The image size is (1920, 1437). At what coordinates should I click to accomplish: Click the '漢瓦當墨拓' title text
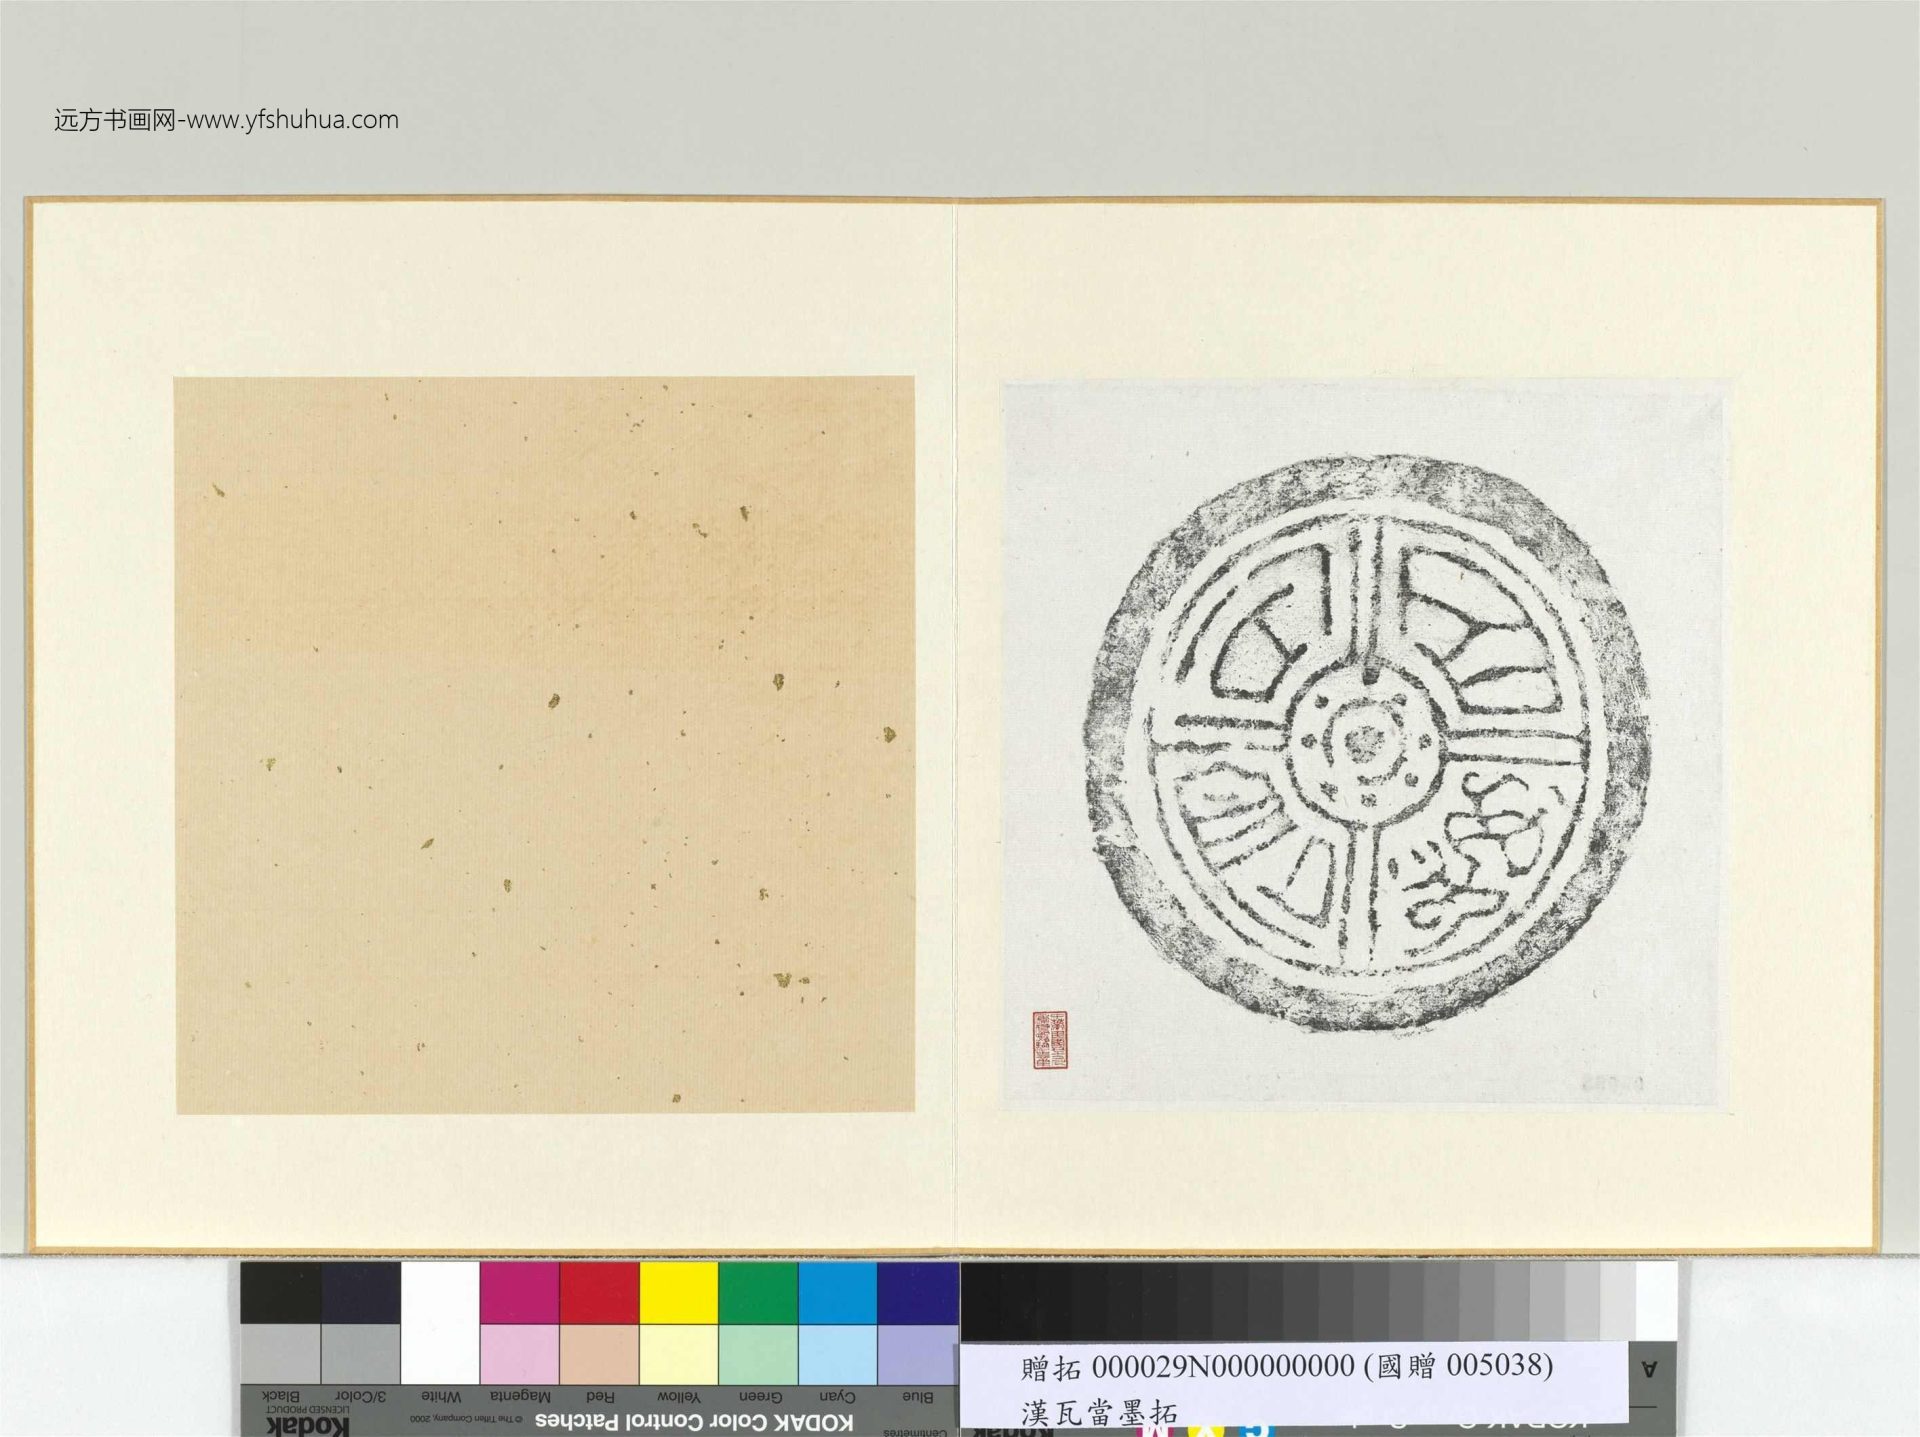coord(1099,1413)
